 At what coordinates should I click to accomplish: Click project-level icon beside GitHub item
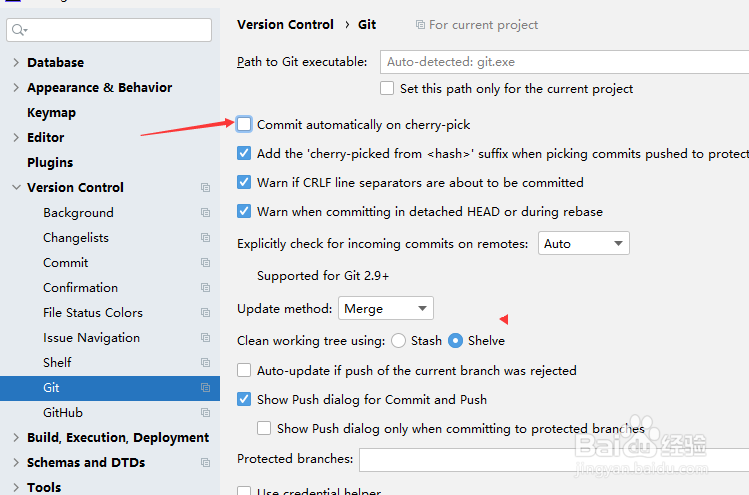click(205, 413)
